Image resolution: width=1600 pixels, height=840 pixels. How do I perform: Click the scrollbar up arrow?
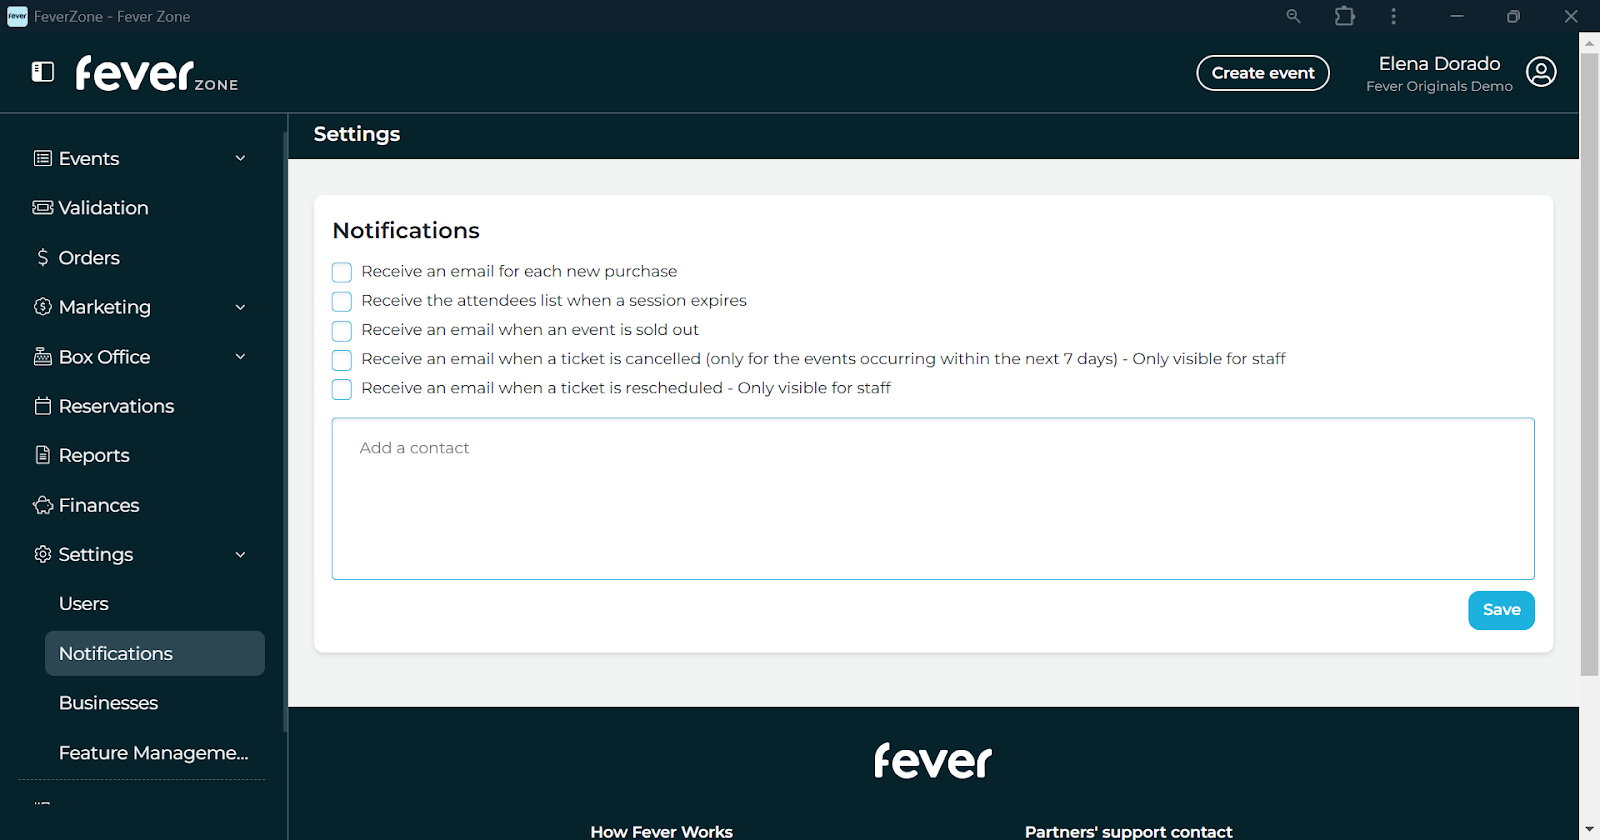(1589, 42)
